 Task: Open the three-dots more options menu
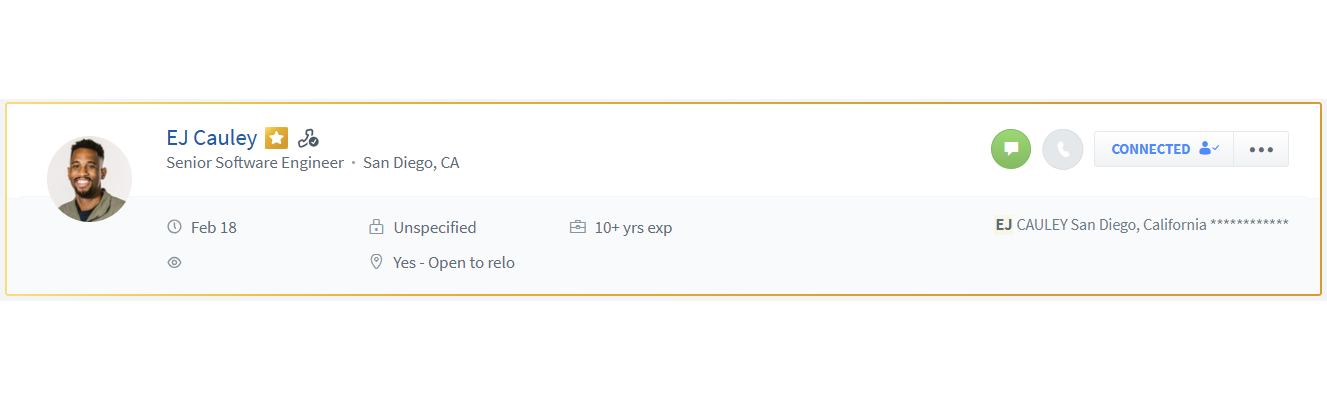[1261, 149]
